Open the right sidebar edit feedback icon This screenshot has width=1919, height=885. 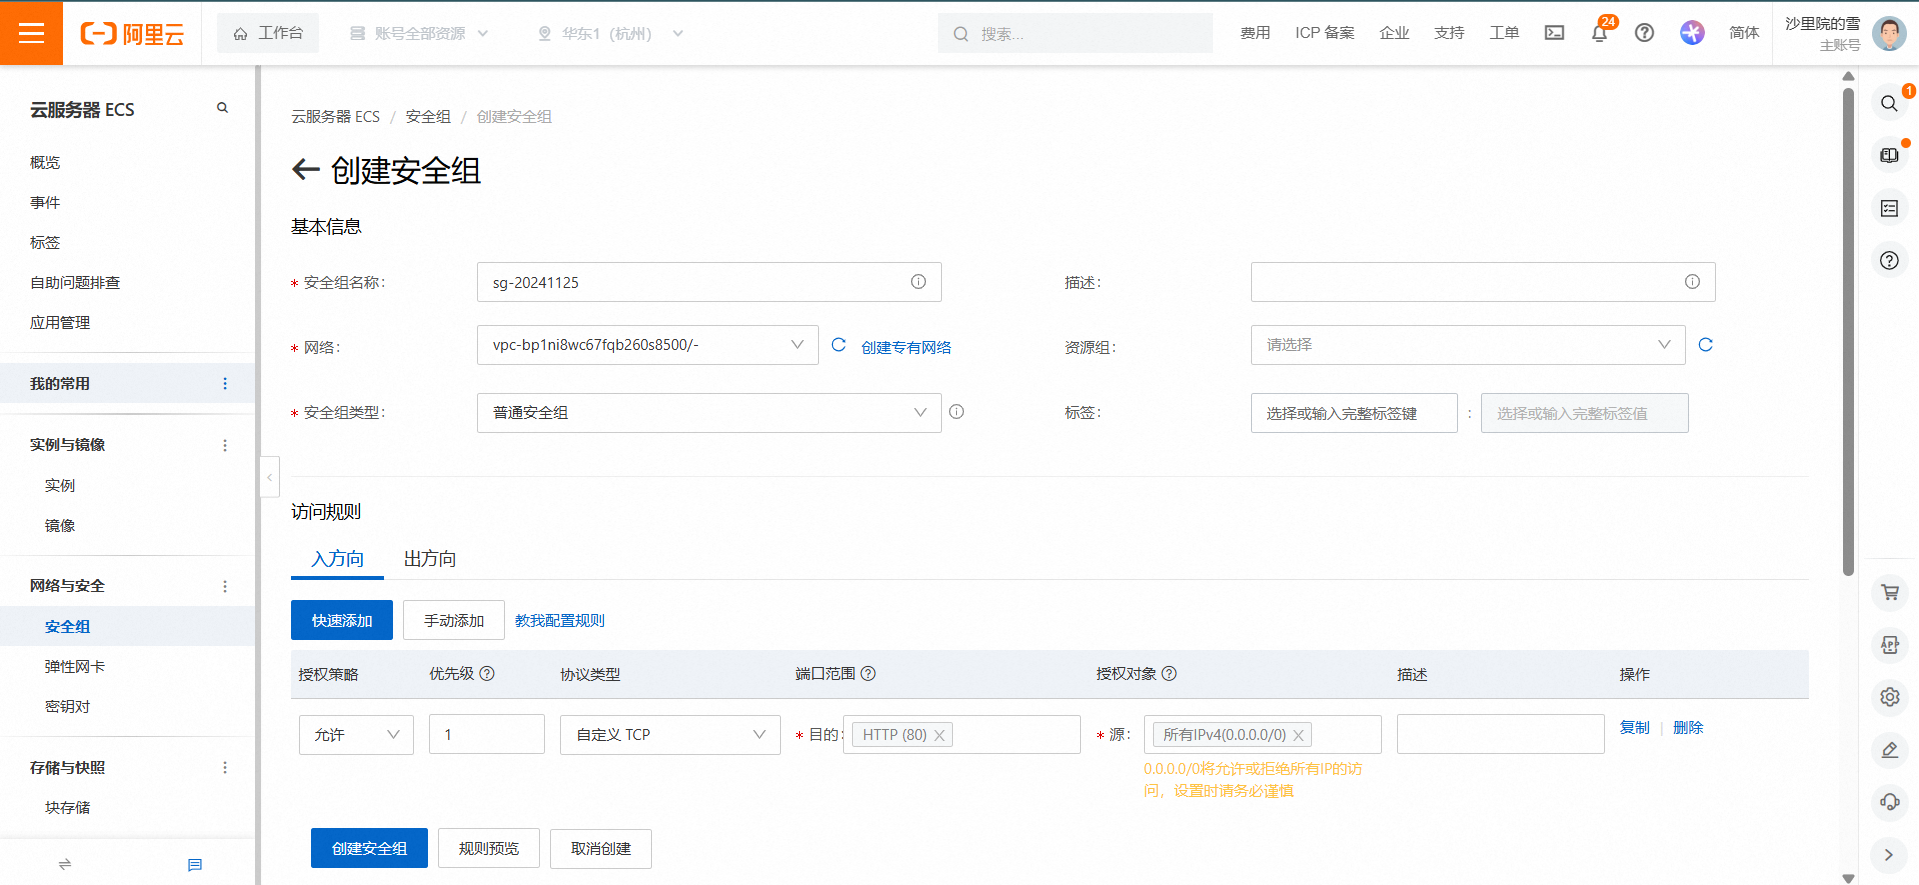click(x=1889, y=750)
